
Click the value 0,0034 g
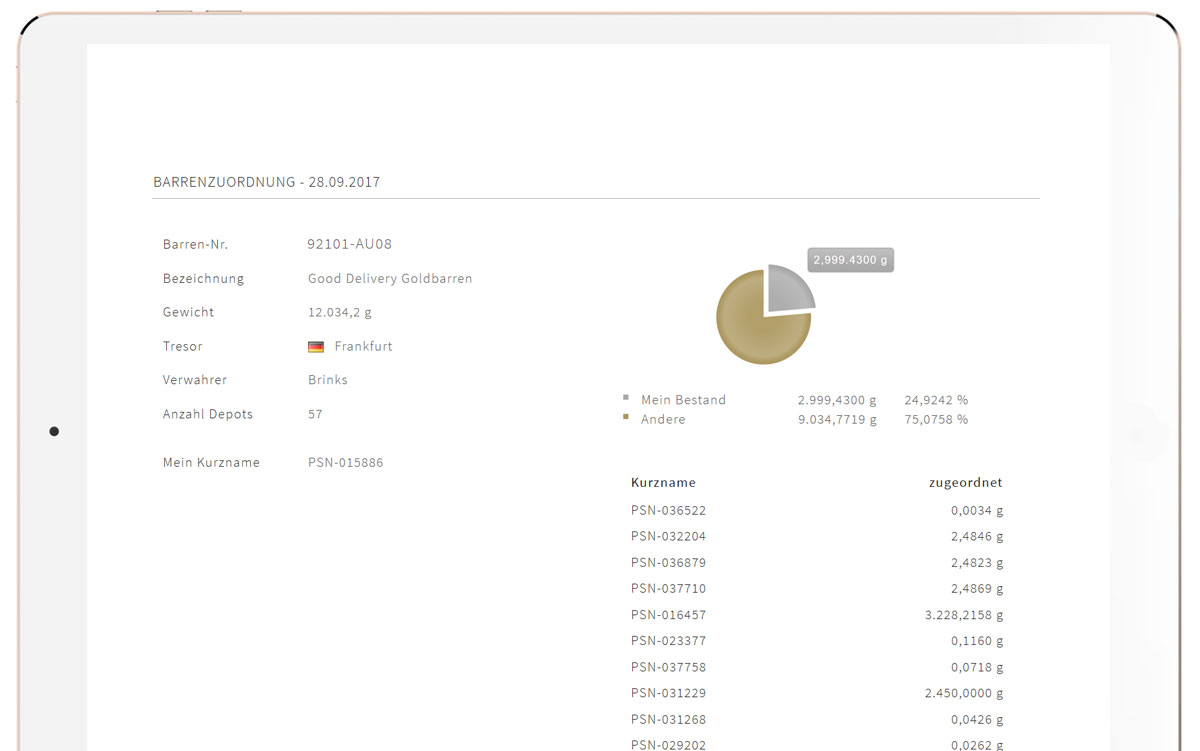(x=977, y=510)
